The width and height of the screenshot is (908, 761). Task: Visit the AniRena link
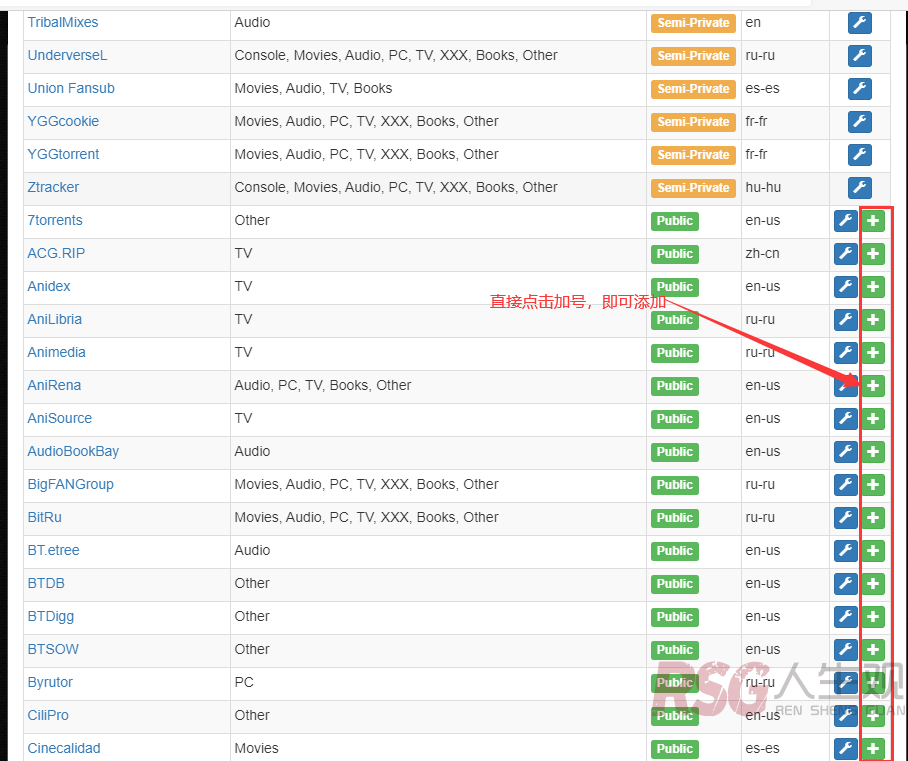coord(54,386)
